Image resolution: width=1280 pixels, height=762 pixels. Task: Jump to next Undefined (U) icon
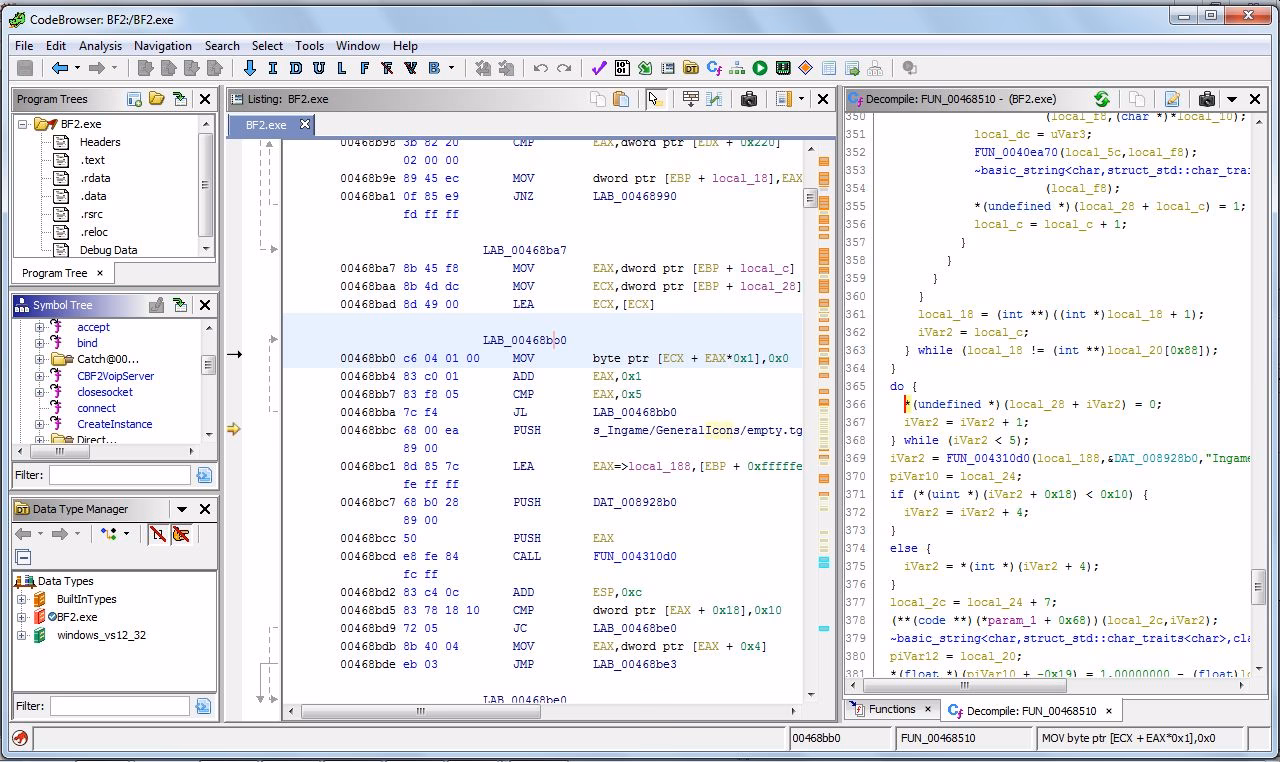pyautogui.click(x=318, y=68)
